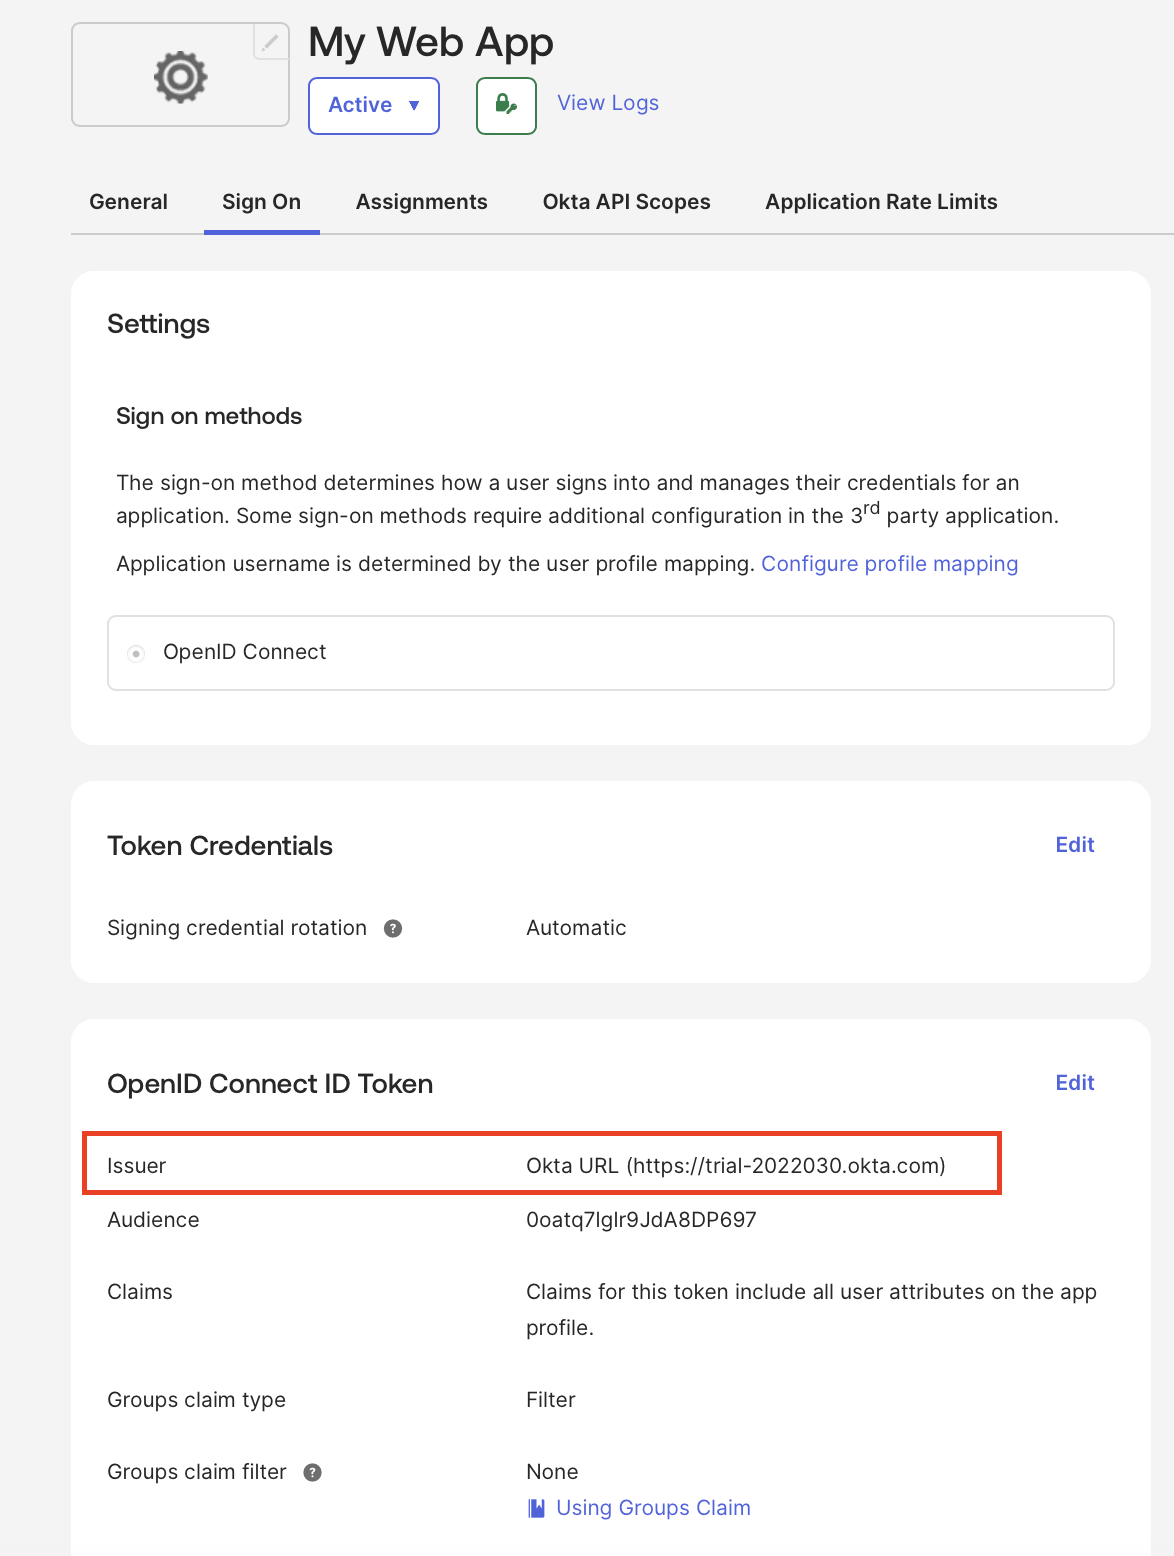Select the OpenID Connect sign-on method

pyautogui.click(x=137, y=652)
